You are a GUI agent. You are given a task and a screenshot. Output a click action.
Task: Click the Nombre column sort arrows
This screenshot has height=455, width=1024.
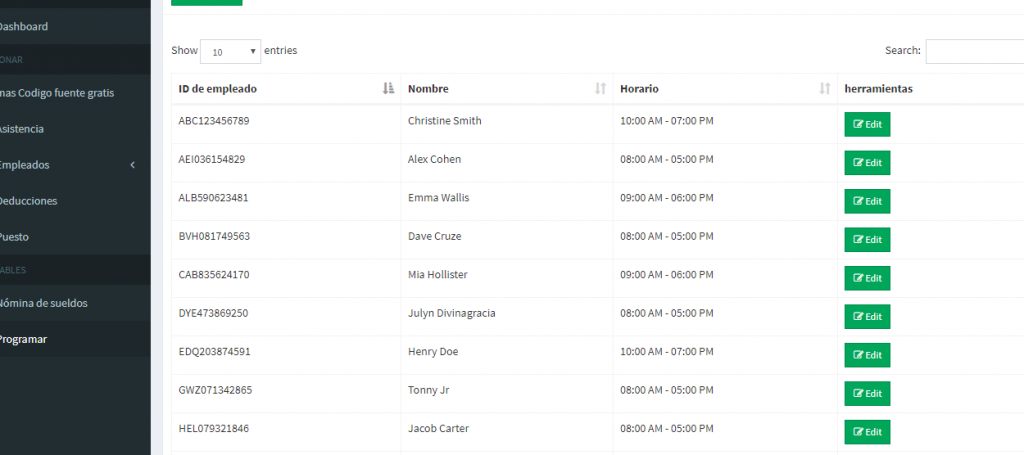pos(600,89)
